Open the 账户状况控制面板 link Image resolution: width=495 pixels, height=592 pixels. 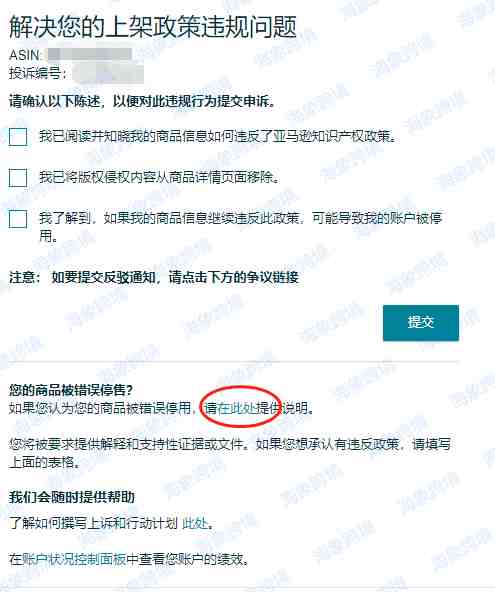[74, 559]
